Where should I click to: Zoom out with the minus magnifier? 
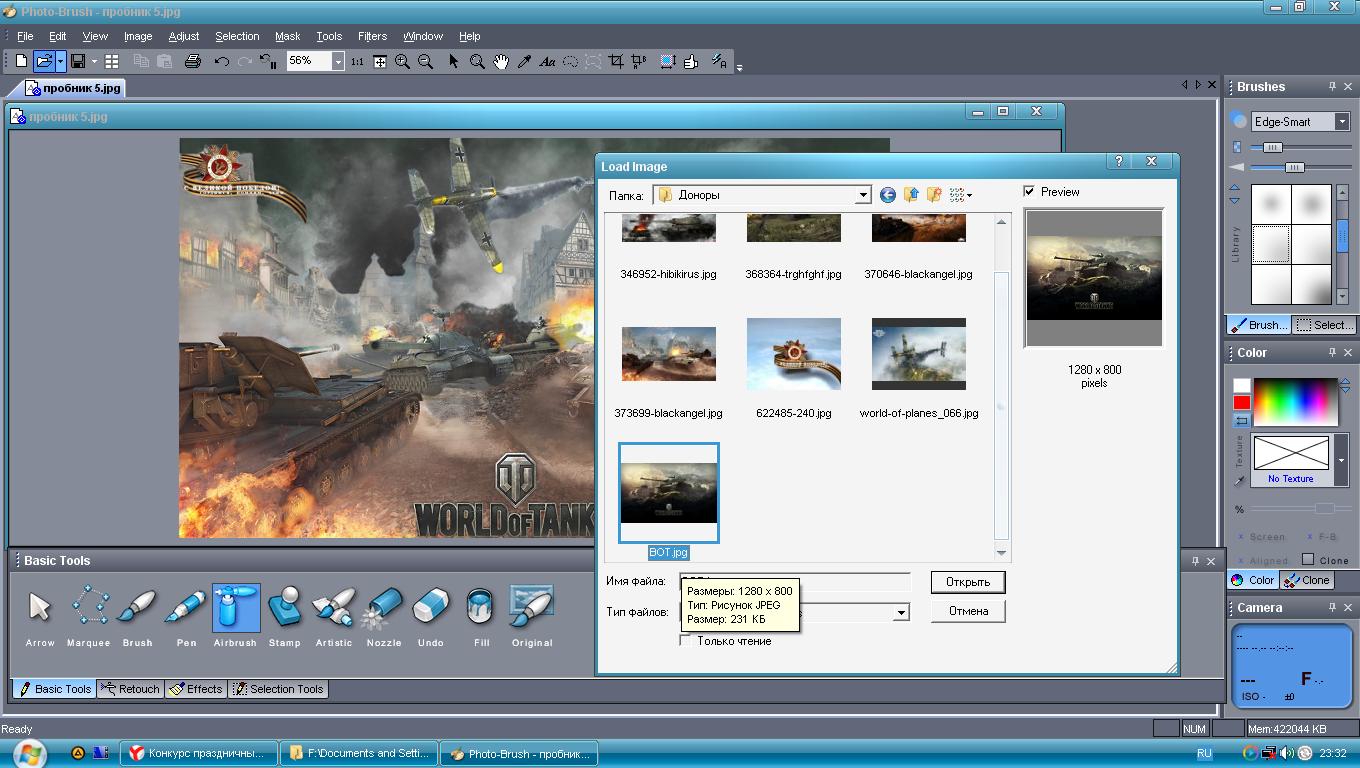(425, 62)
